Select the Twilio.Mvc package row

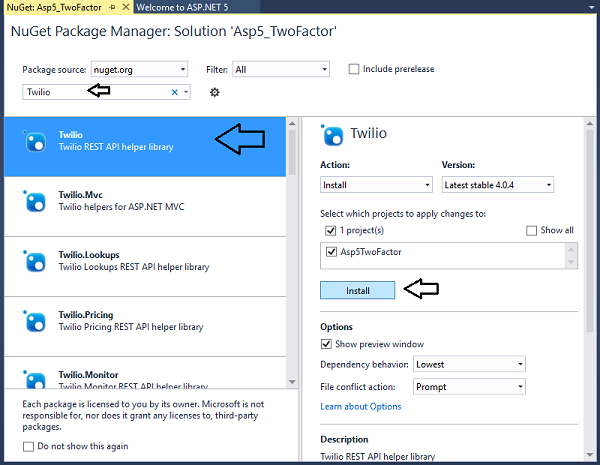tap(145, 207)
